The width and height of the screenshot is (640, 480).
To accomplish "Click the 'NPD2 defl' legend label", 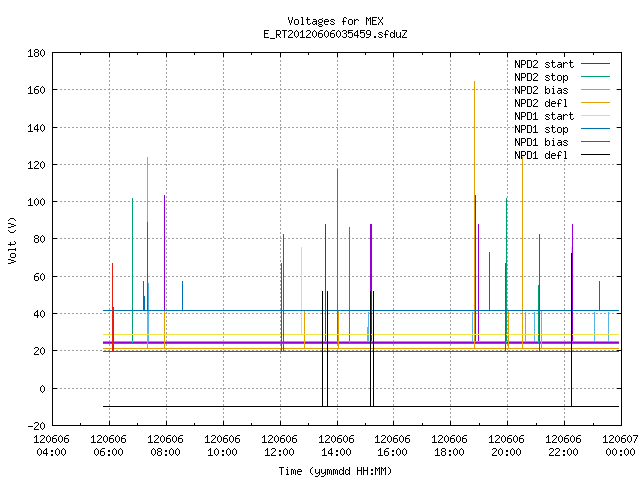I will (541, 103).
